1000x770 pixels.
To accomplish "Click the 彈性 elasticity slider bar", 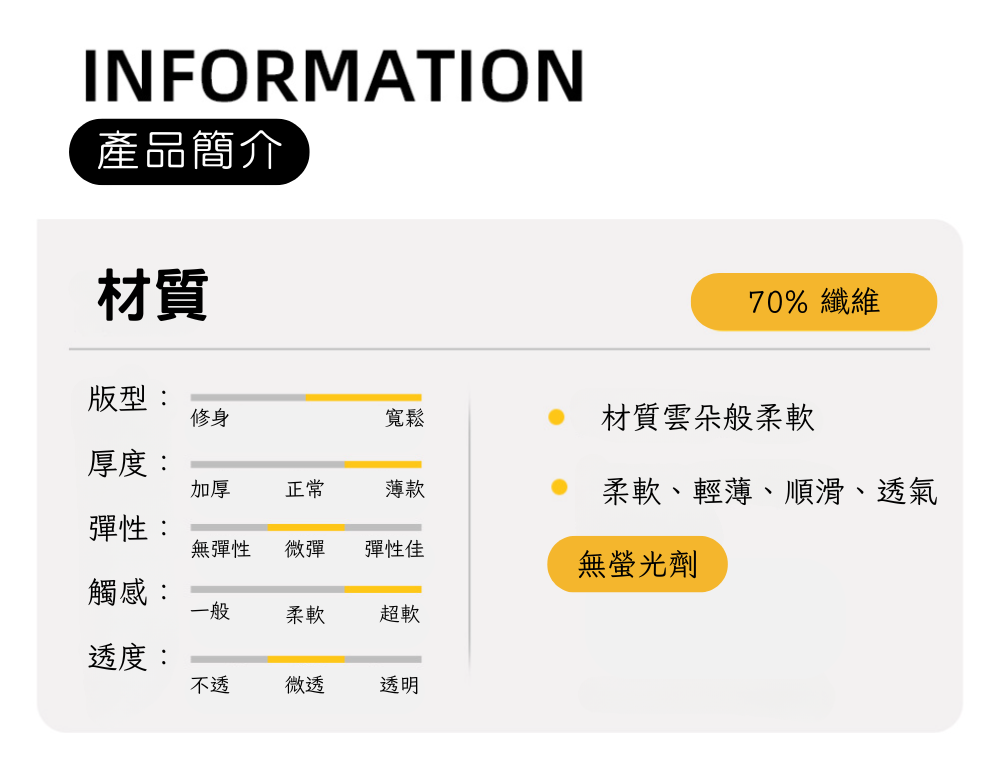I will pos(306,527).
